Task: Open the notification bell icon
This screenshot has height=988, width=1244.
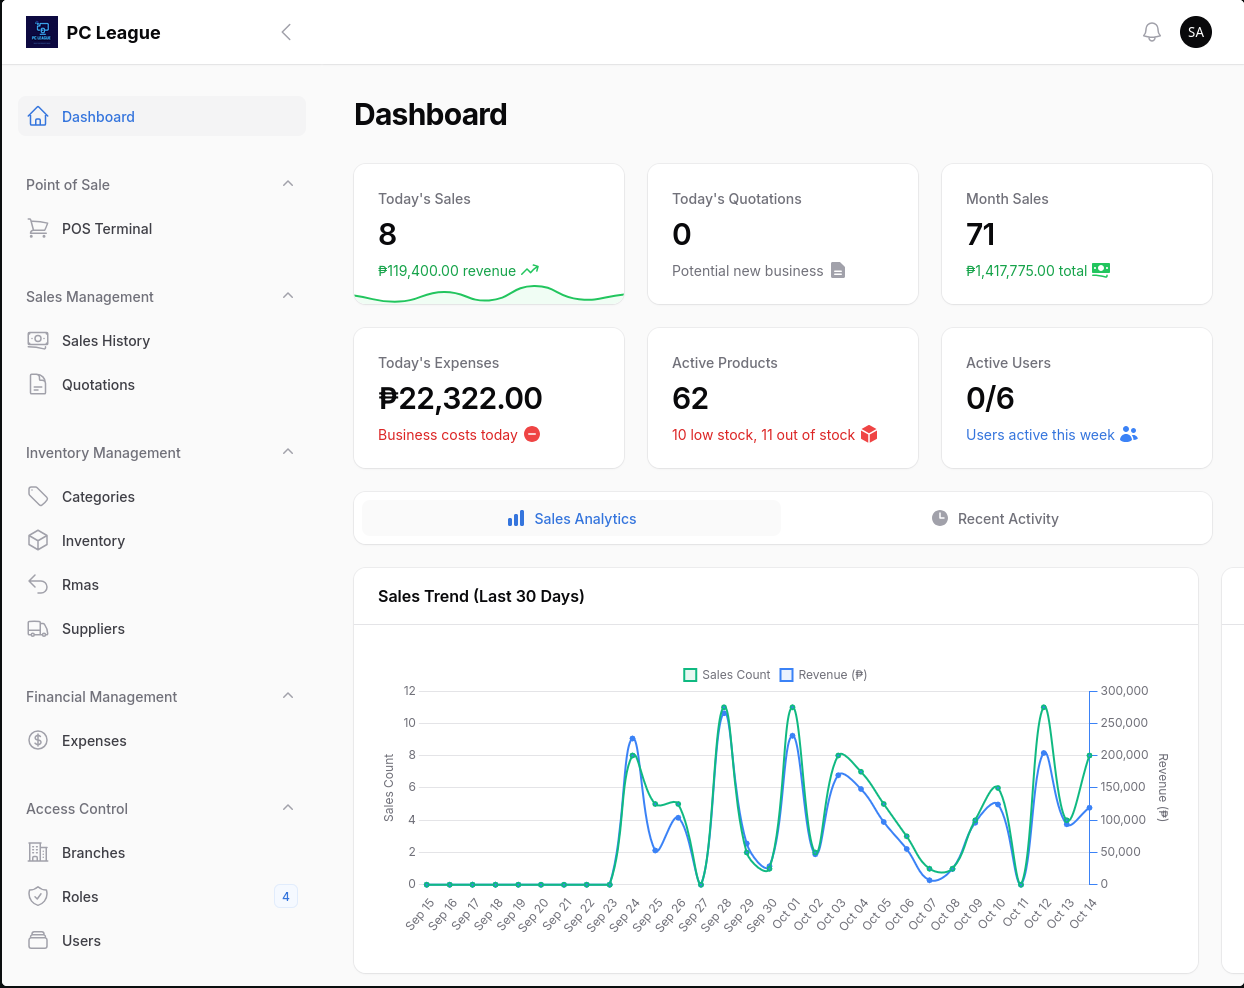Action: point(1151,31)
